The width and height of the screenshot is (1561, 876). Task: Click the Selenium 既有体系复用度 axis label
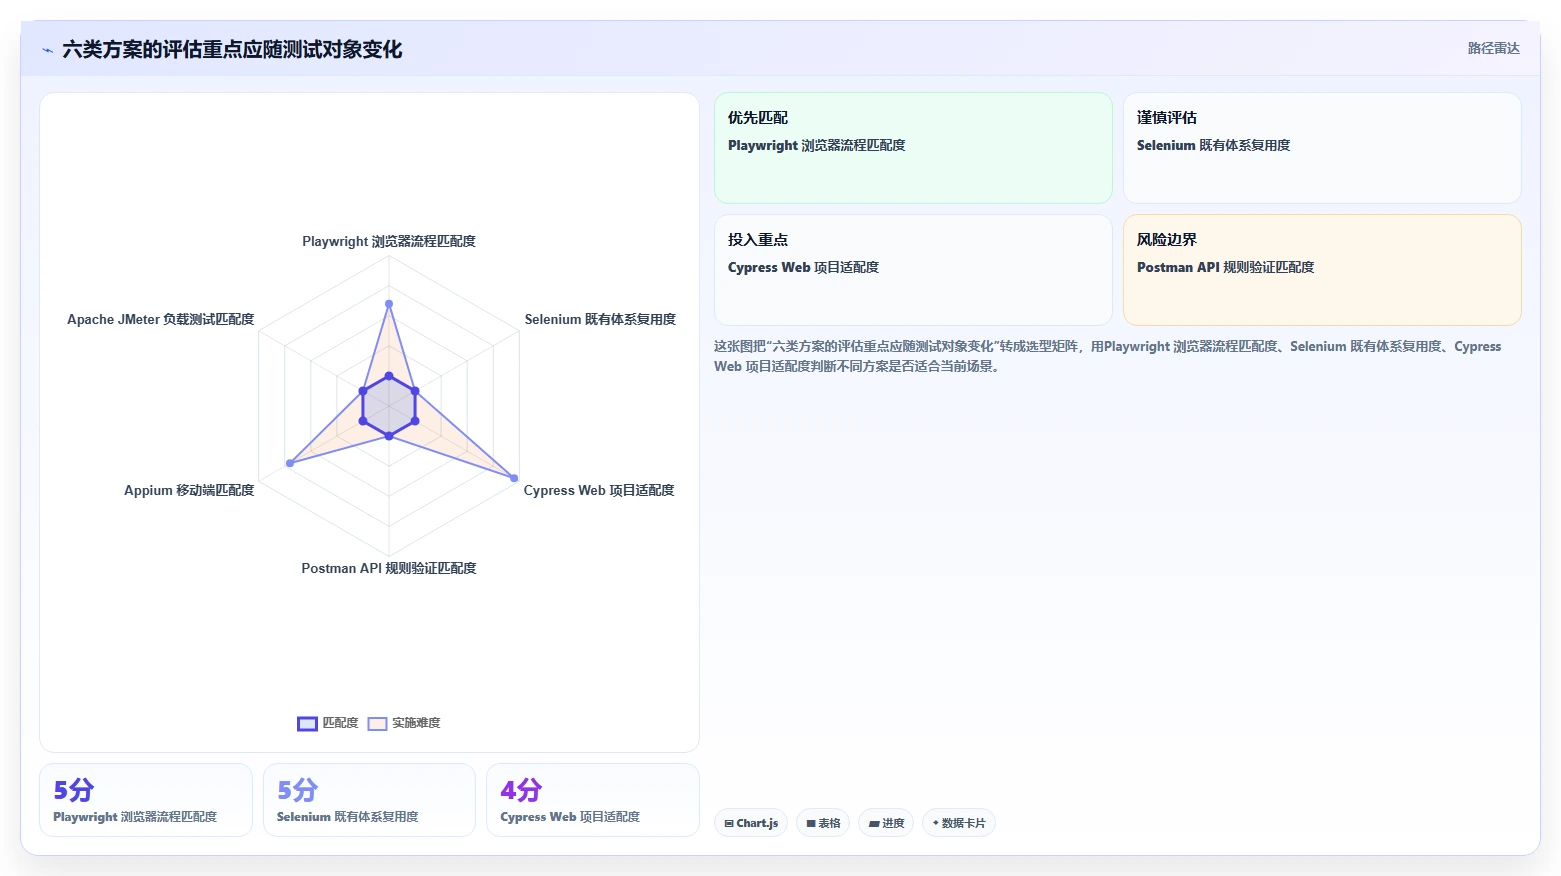[600, 319]
